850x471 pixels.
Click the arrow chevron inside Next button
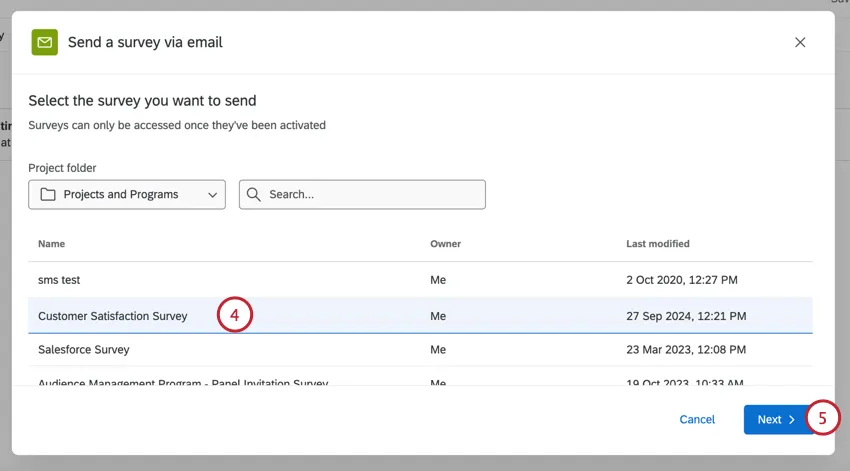(x=792, y=420)
